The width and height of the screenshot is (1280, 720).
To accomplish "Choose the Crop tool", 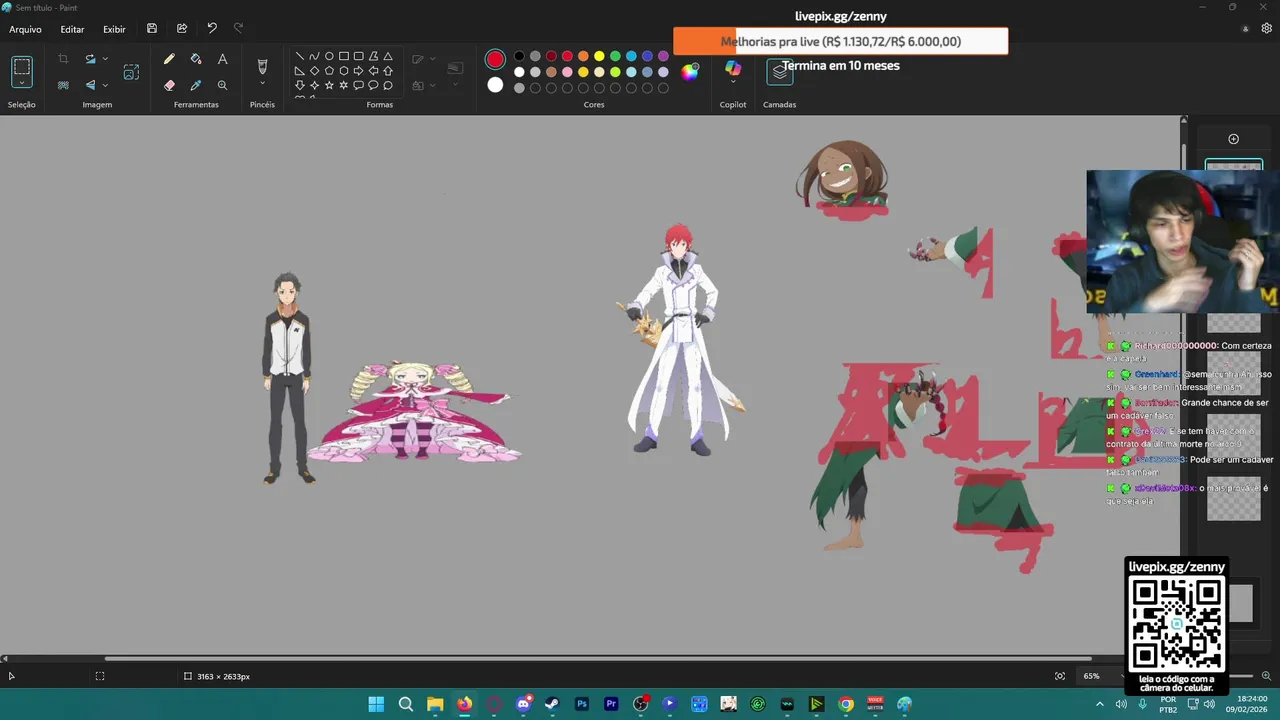I will (63, 59).
